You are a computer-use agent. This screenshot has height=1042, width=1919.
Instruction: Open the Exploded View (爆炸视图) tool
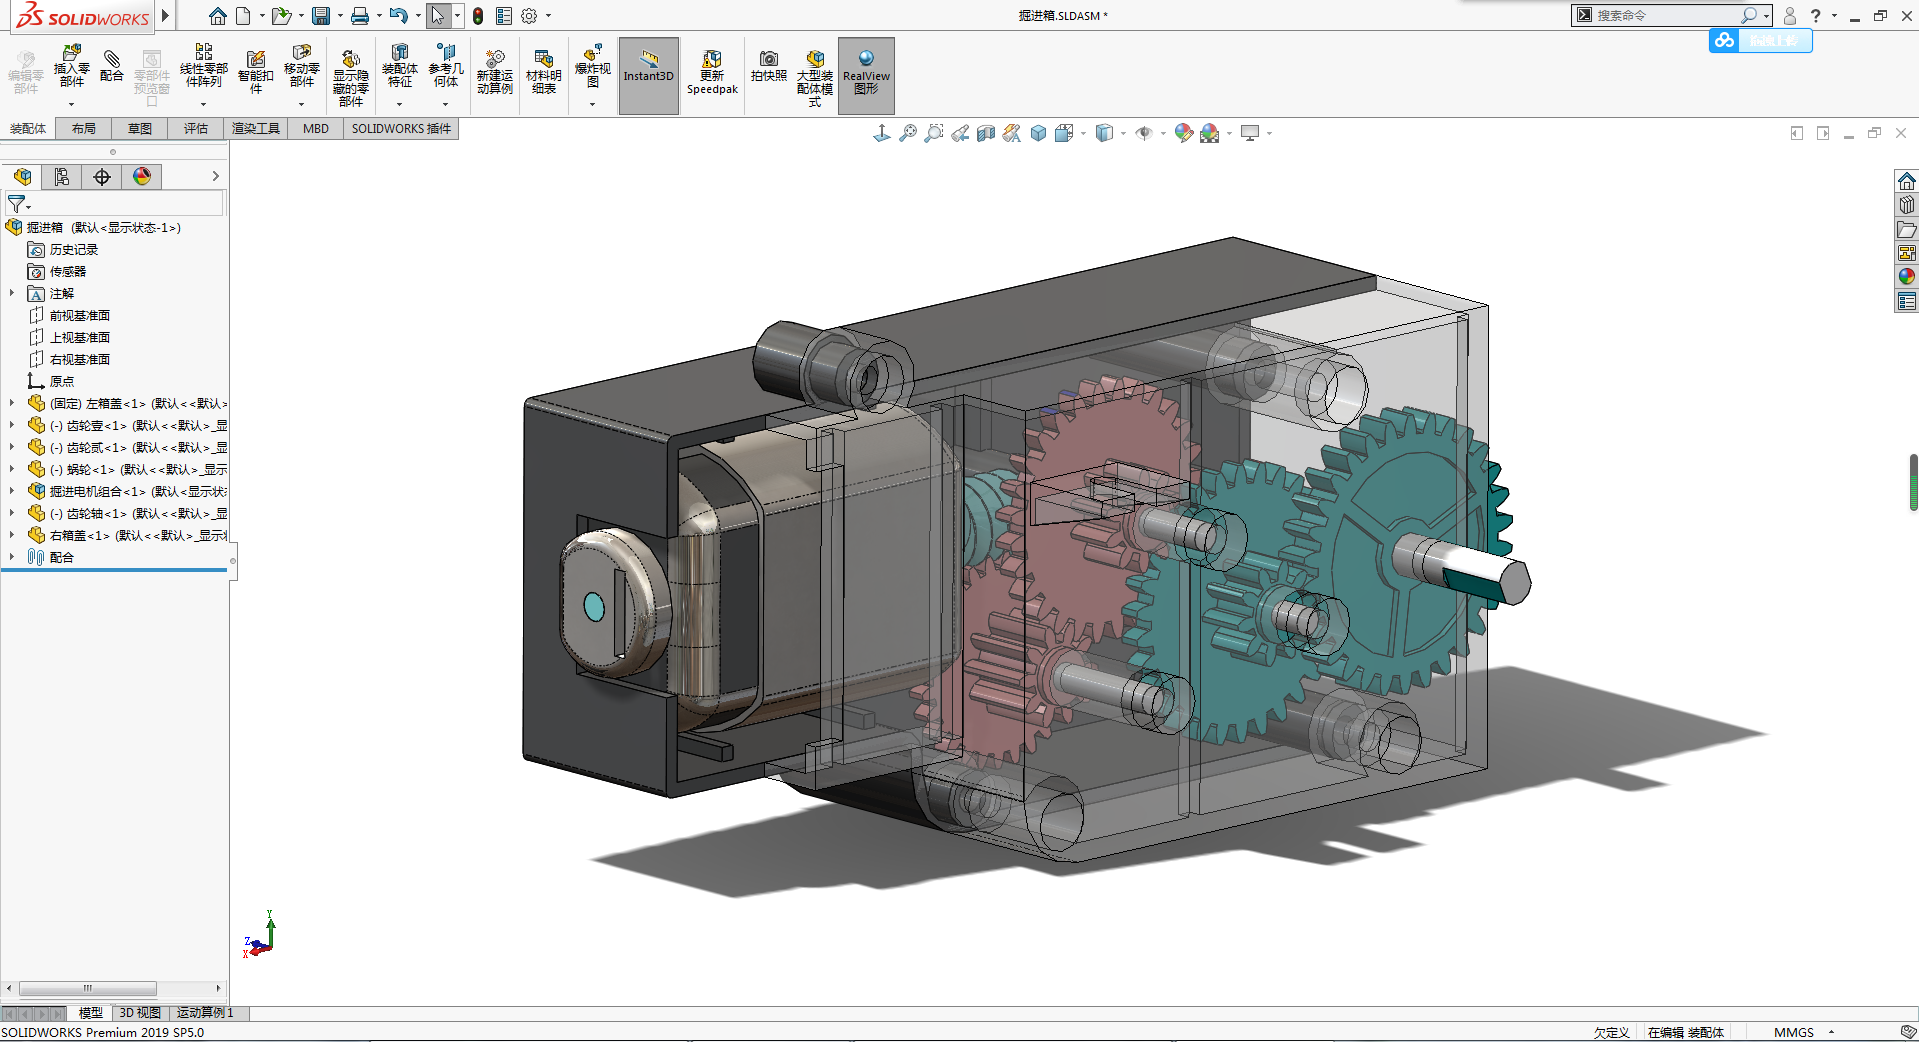(592, 66)
